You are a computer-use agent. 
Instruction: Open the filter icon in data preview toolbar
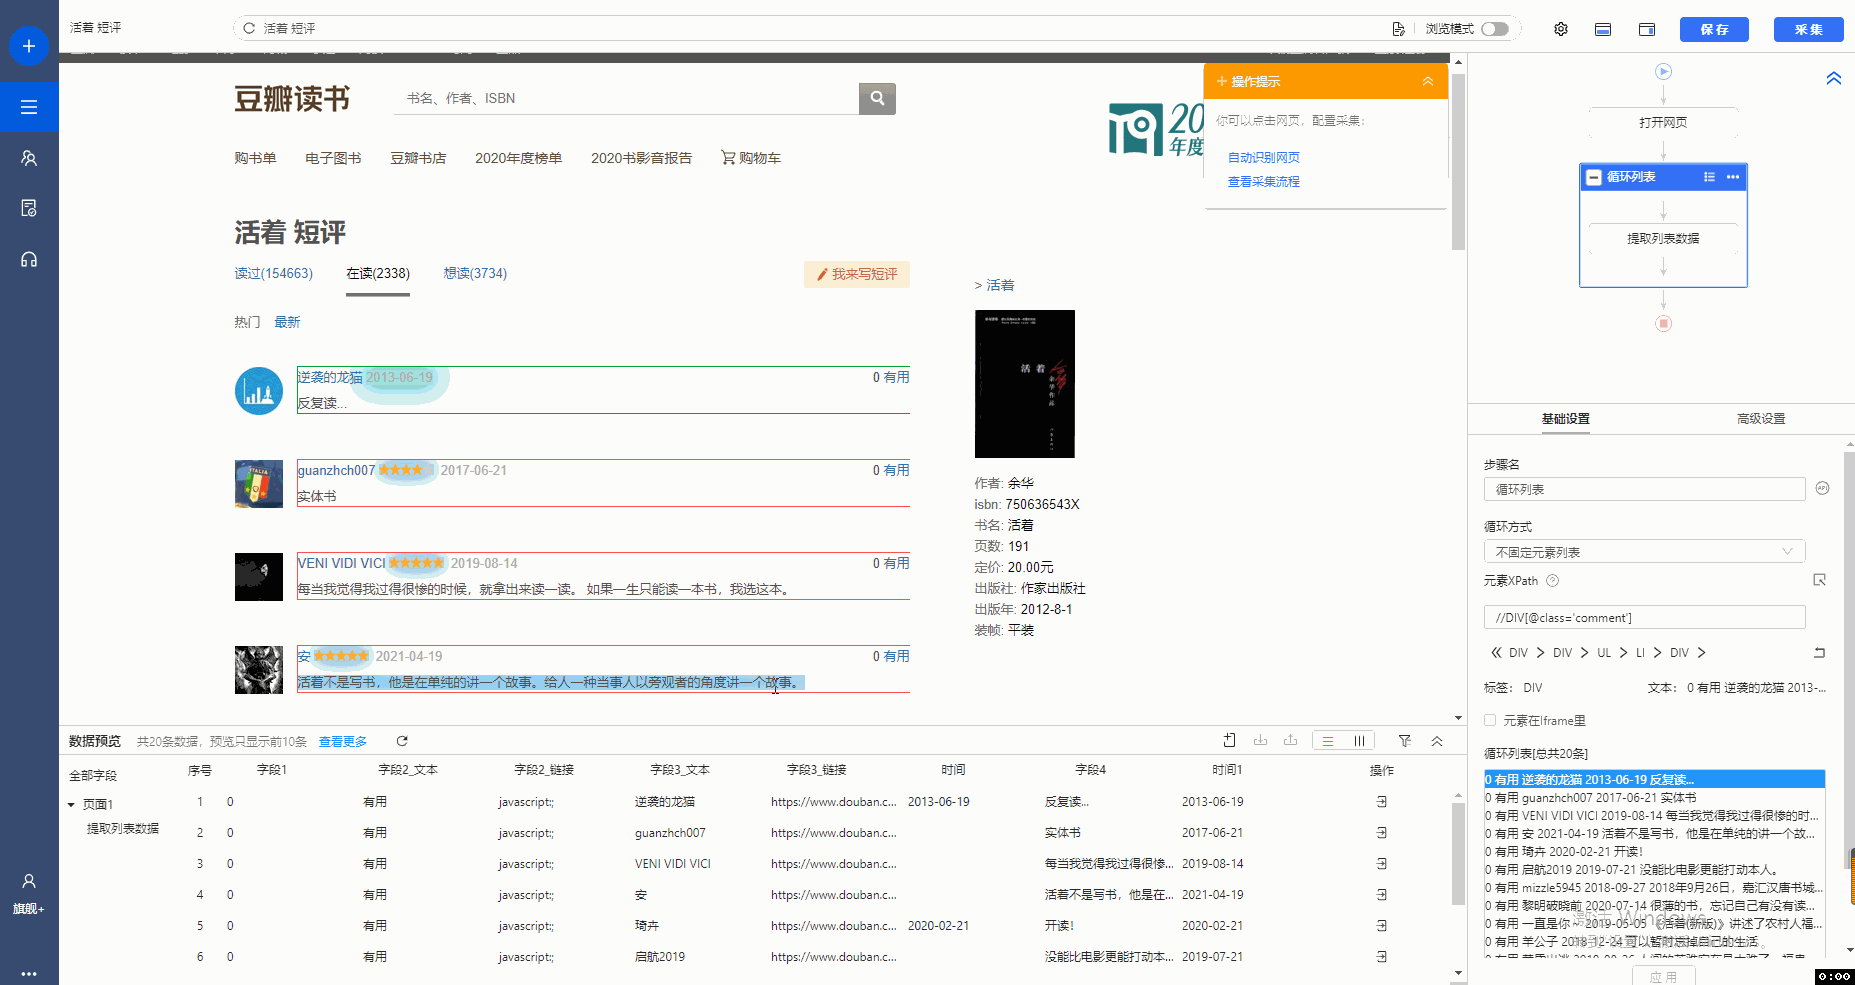pos(1404,741)
